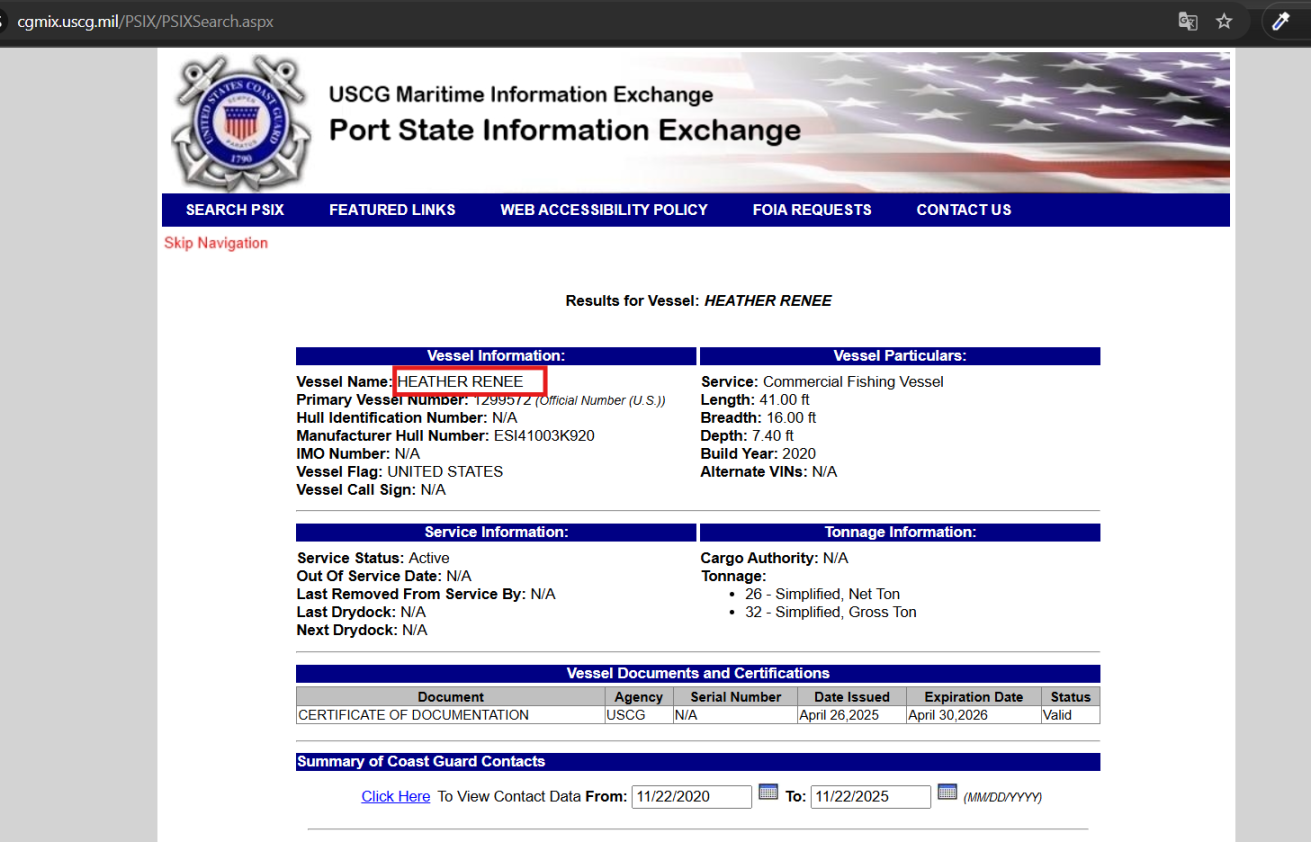Viewport: 1311px width, 842px height.
Task: Select FOIA REQUESTS in the navigation bar
Action: point(812,210)
